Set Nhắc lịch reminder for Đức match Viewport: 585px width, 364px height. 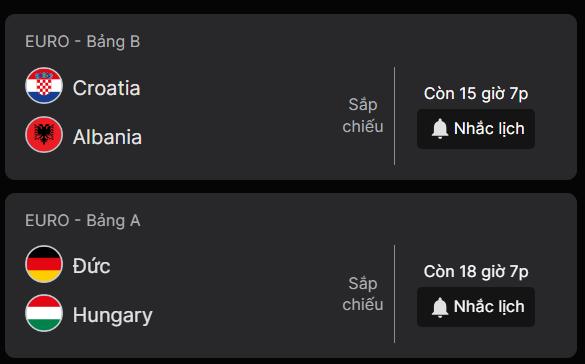click(x=476, y=307)
